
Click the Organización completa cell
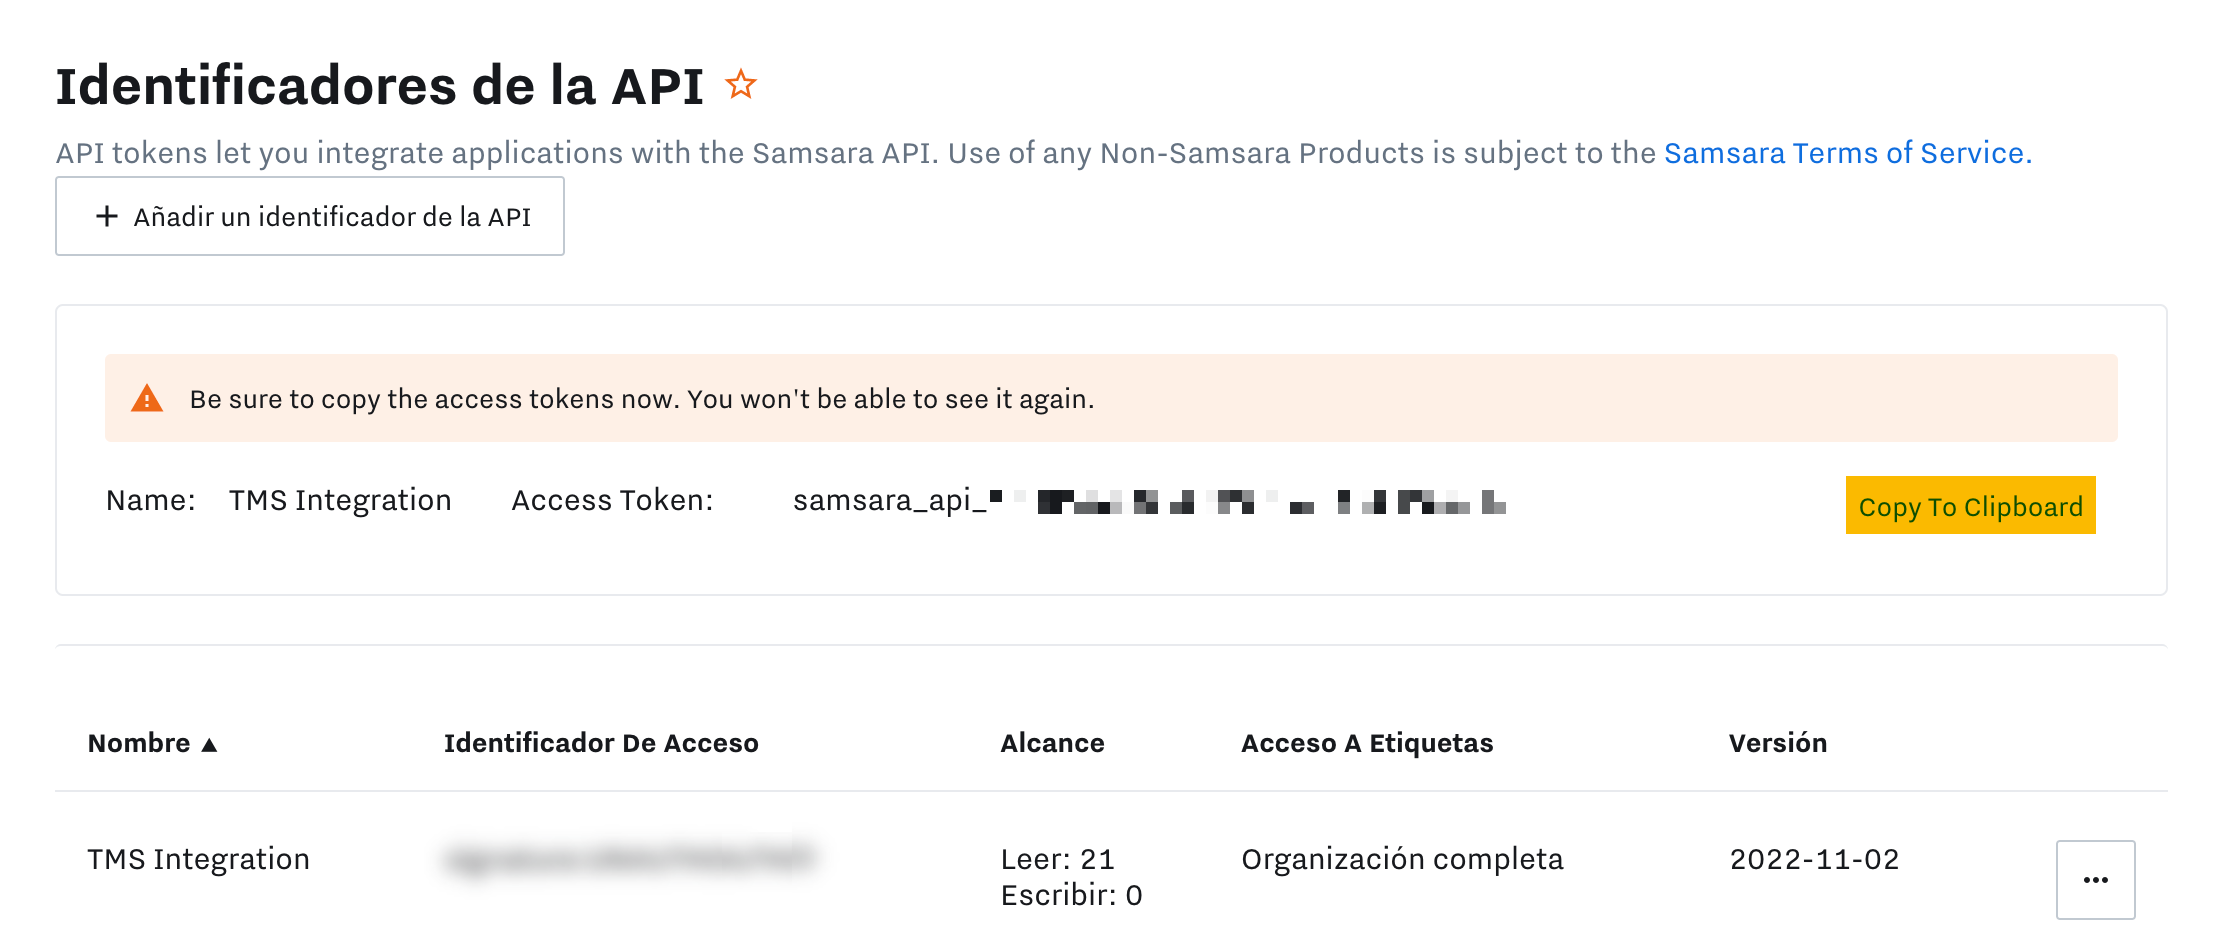1403,858
